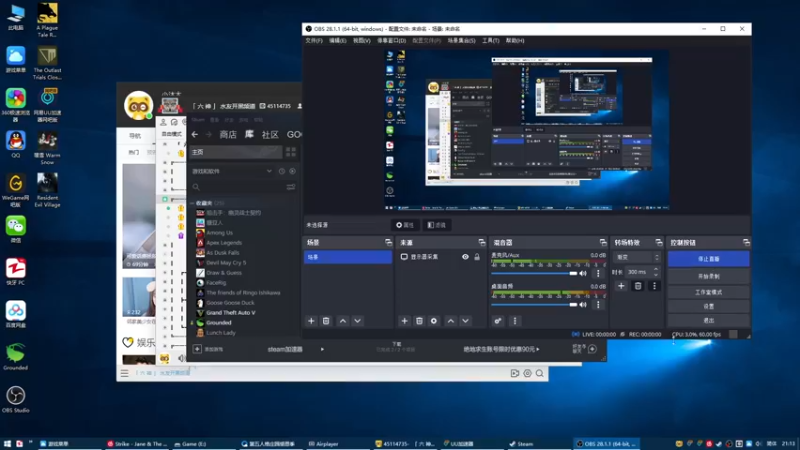Pop out the Scenes dock panel icon

pos(388,242)
